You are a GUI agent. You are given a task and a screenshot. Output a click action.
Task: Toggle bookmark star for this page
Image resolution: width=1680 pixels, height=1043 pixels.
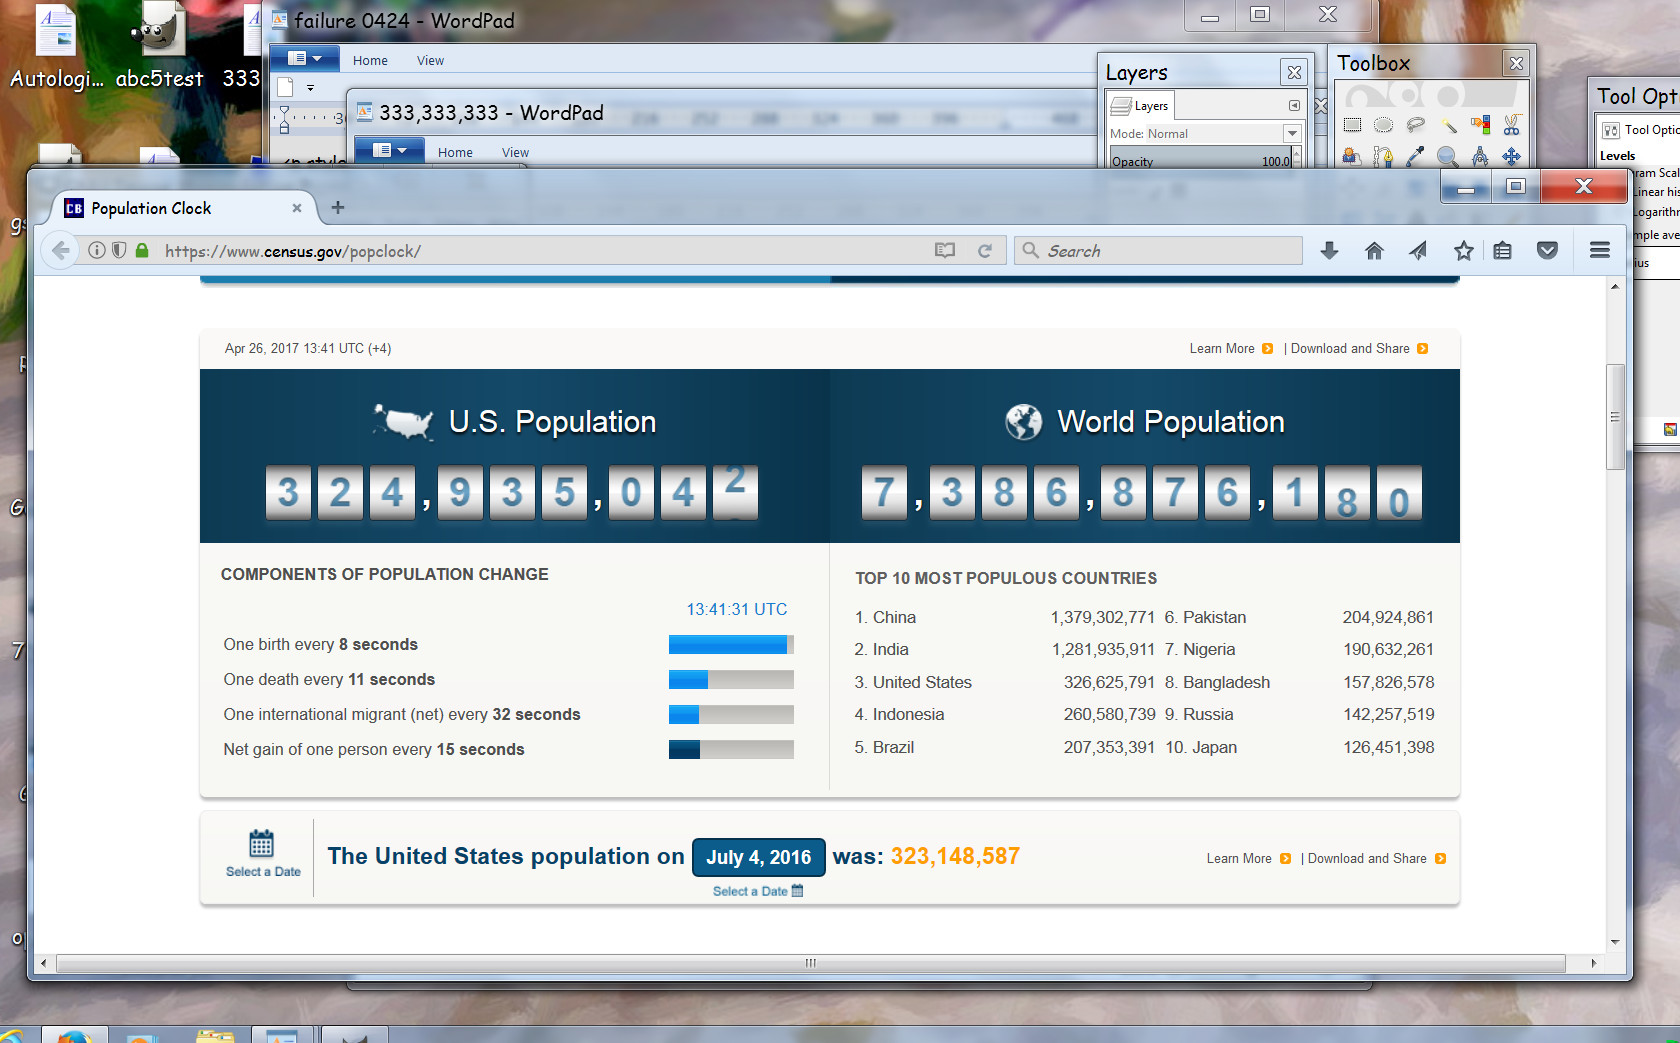coord(1463,251)
